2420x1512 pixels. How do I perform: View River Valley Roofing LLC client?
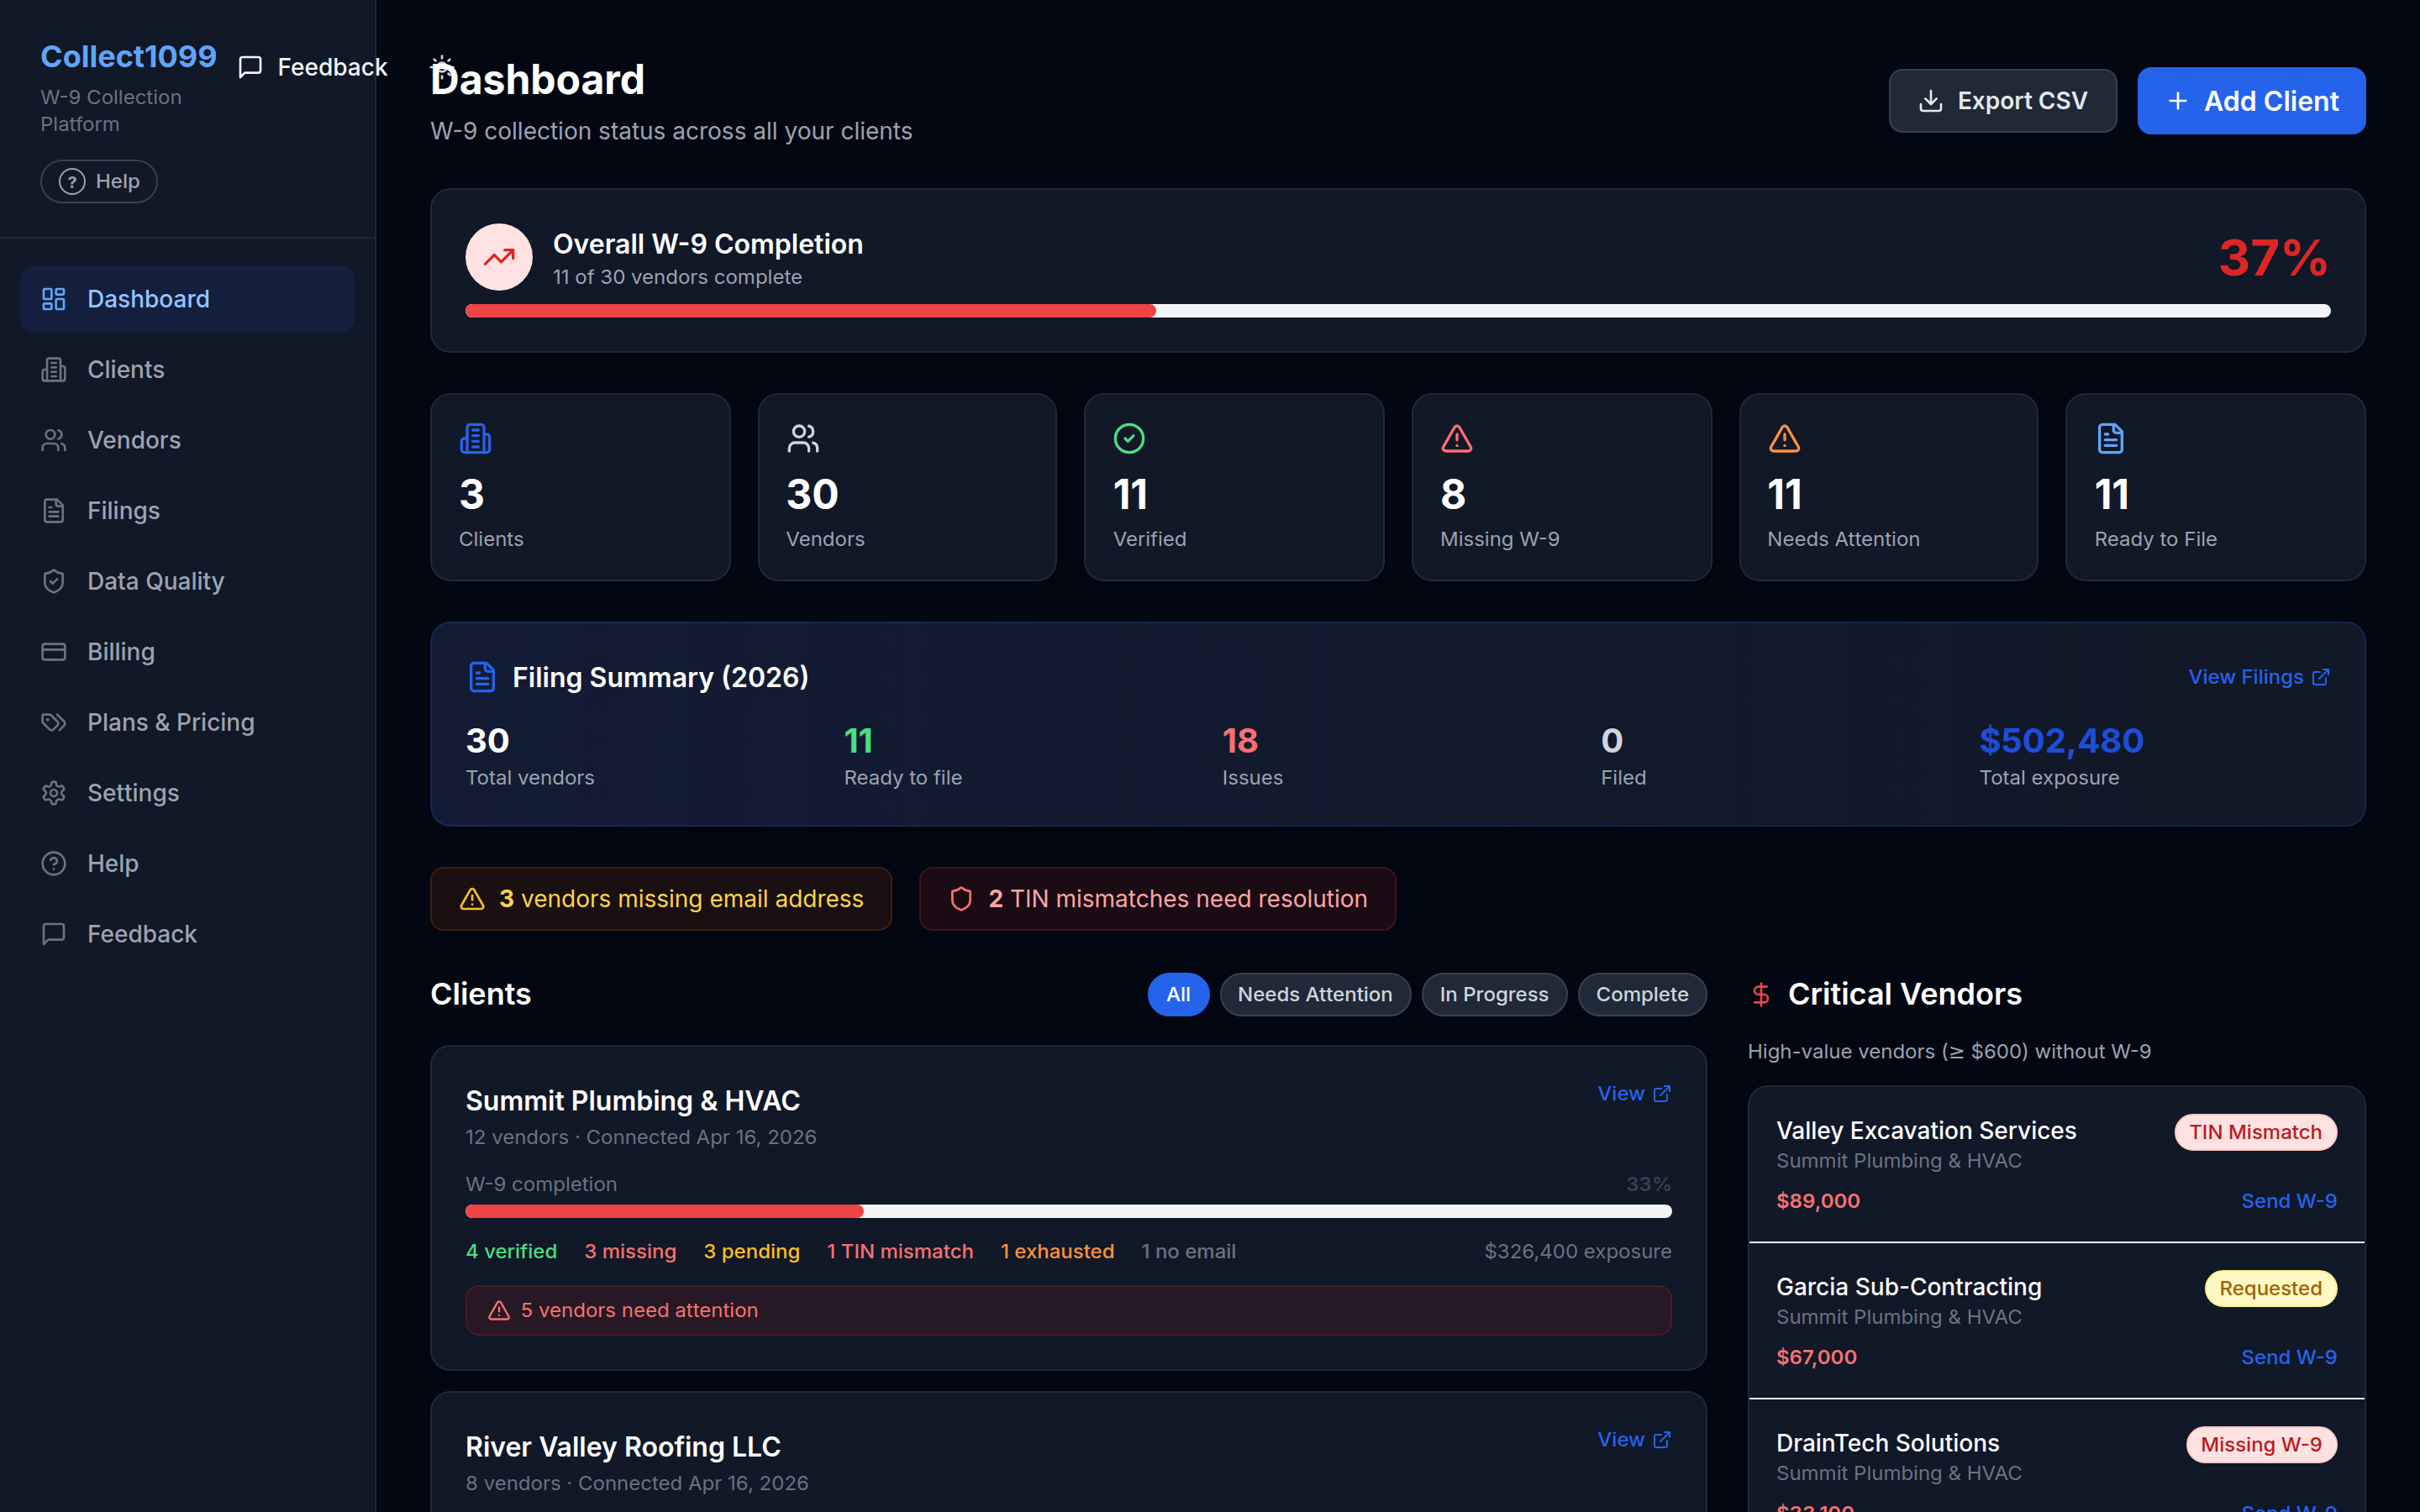point(1634,1440)
